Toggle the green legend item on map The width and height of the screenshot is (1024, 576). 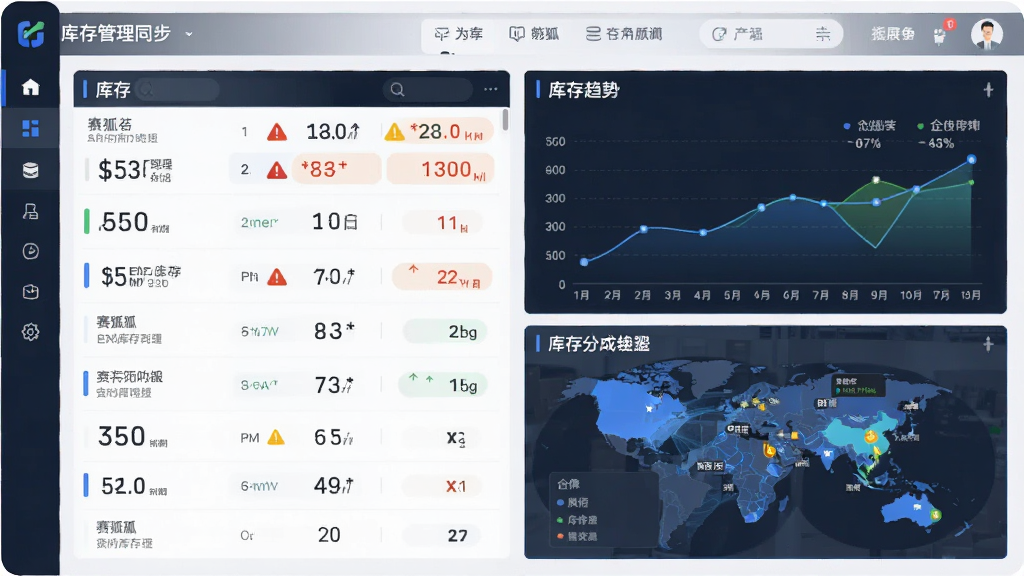(577, 520)
